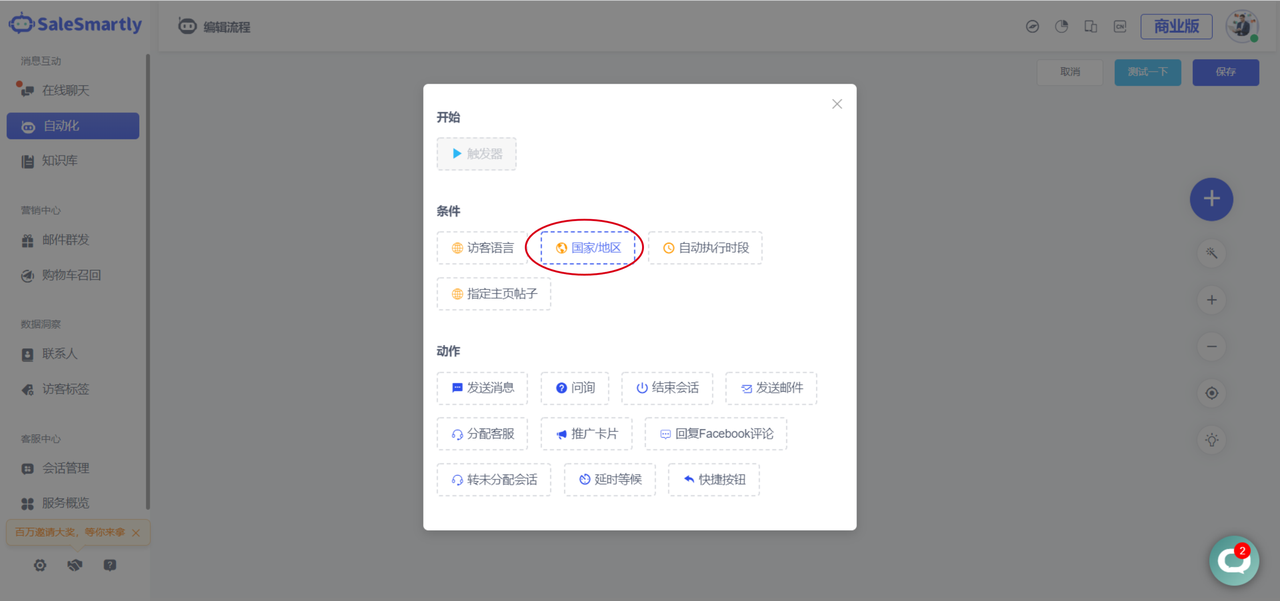The width and height of the screenshot is (1280, 601).
Task: Open the floating chat widget icon
Action: click(x=1233, y=561)
